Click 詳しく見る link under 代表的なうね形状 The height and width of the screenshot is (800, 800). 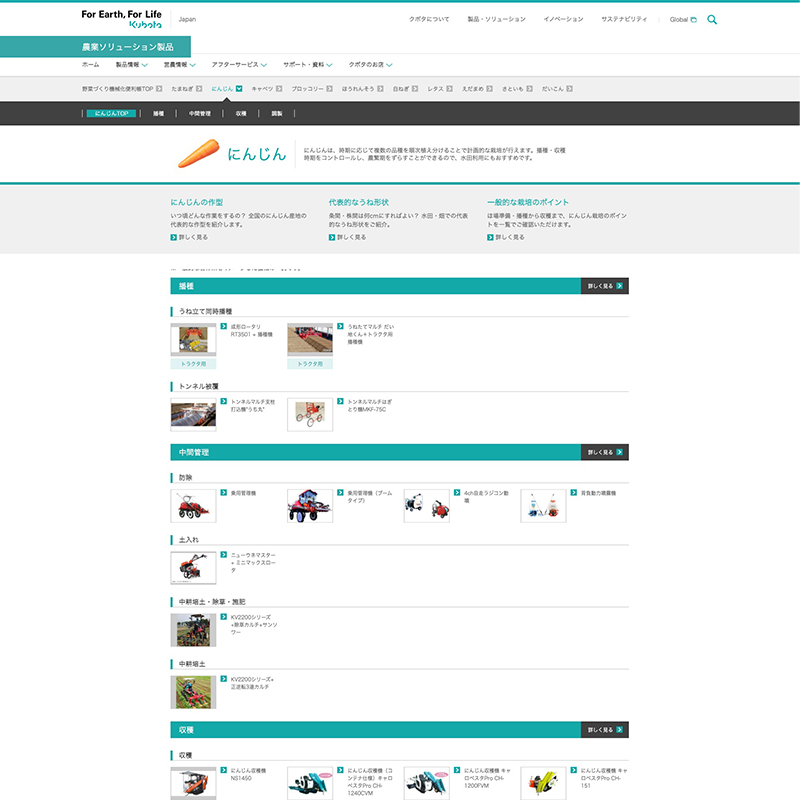(350, 237)
